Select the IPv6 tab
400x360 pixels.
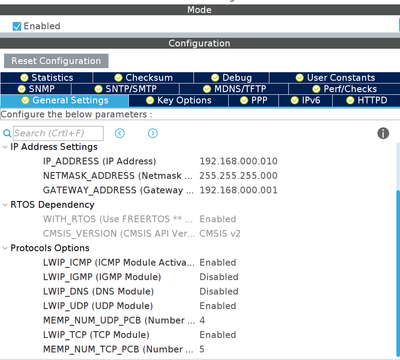click(x=305, y=100)
